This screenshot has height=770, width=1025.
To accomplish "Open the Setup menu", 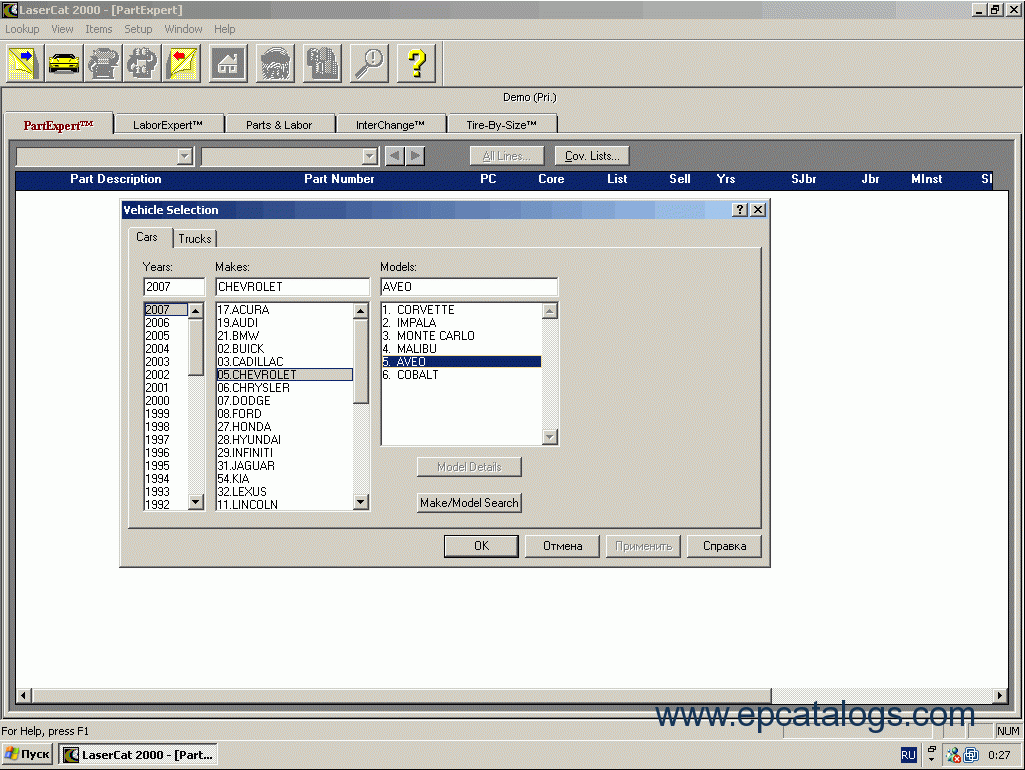I will [x=138, y=29].
